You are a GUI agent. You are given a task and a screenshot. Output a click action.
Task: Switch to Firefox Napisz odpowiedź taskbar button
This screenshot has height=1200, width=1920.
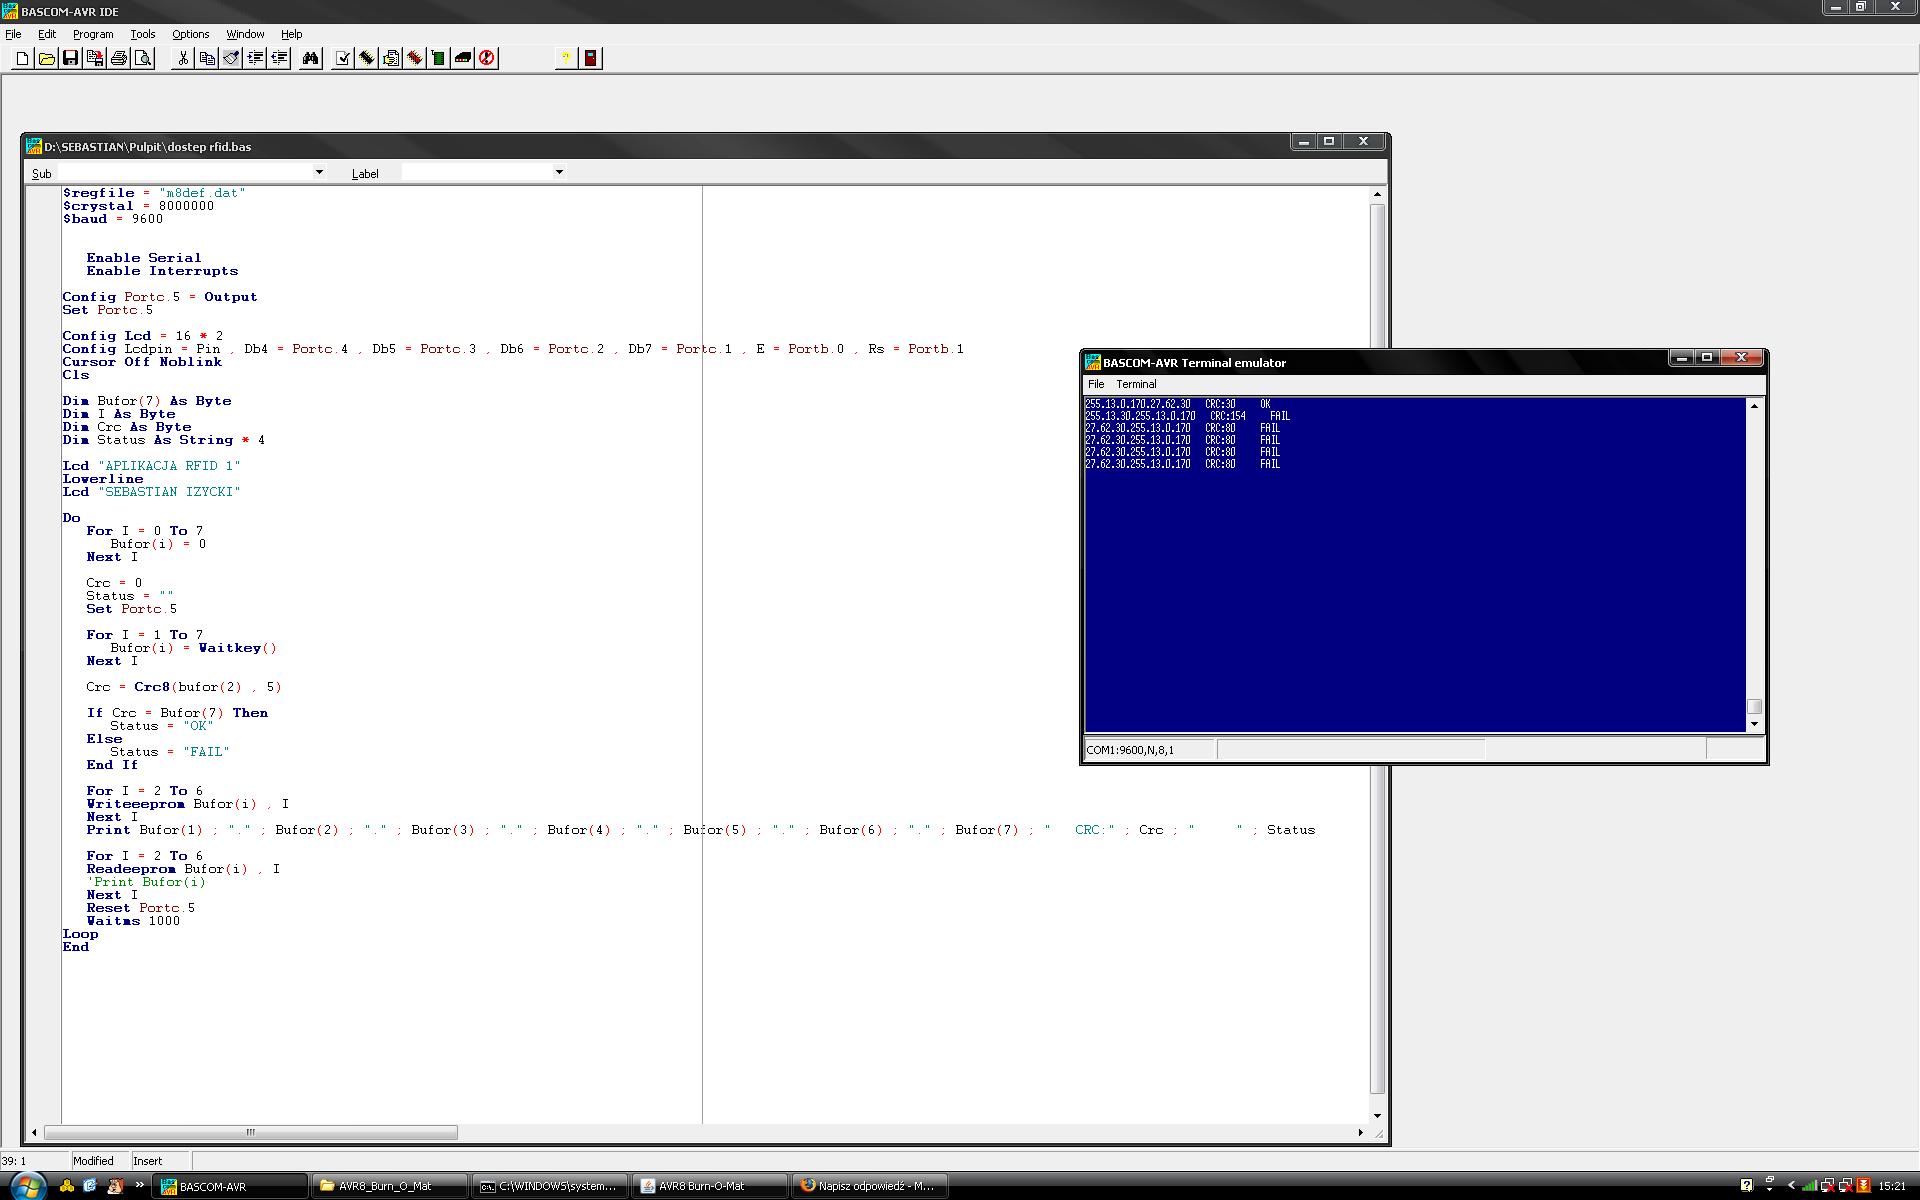coord(870,1186)
